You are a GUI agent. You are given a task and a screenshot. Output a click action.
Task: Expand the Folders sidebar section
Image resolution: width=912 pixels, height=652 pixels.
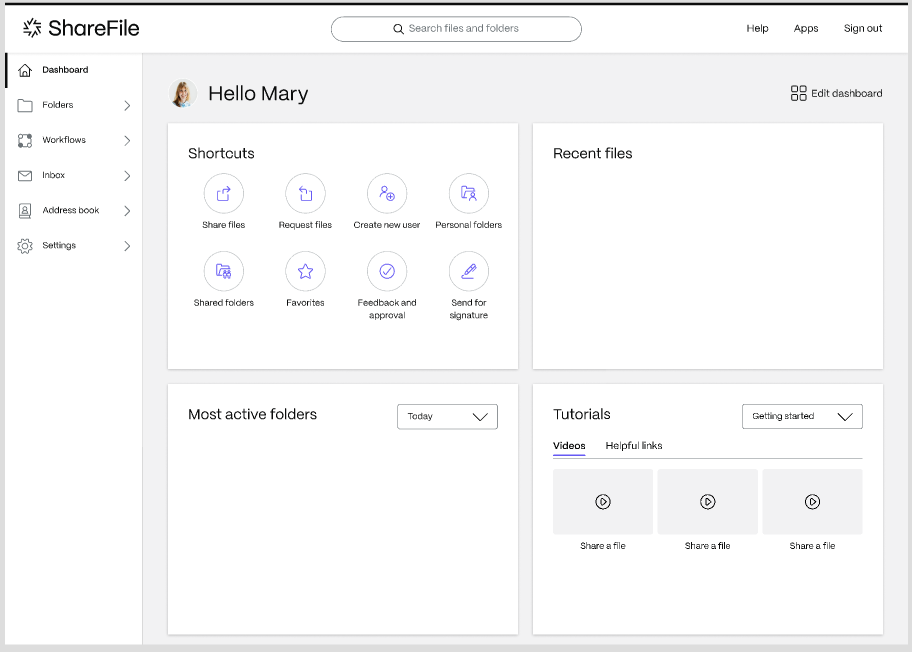(72, 105)
